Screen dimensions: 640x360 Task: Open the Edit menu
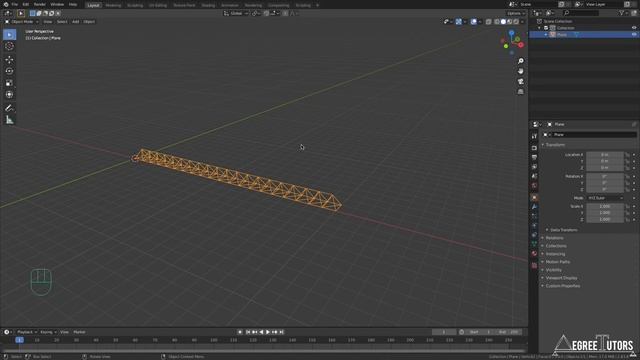coord(26,4)
